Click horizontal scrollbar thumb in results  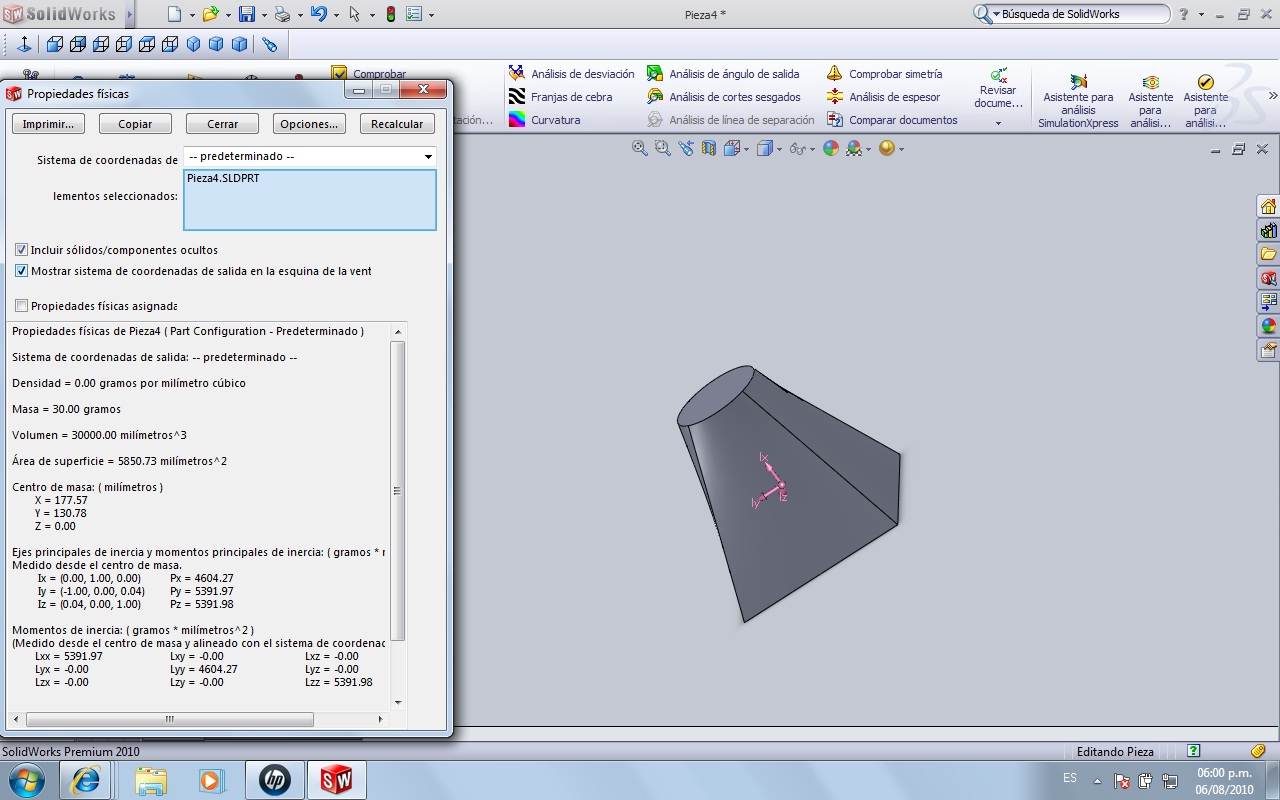[170, 719]
